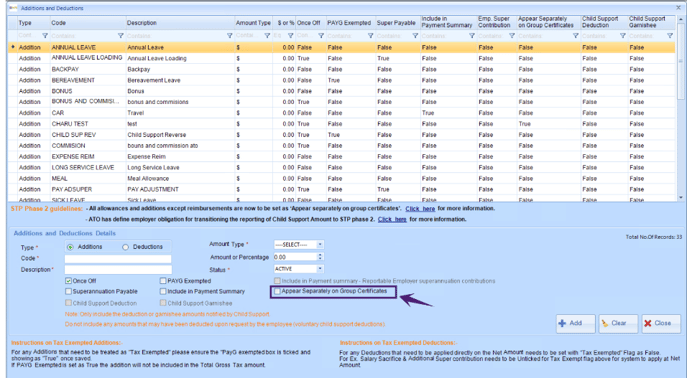Open filter icon for Amount Type column

267,35
